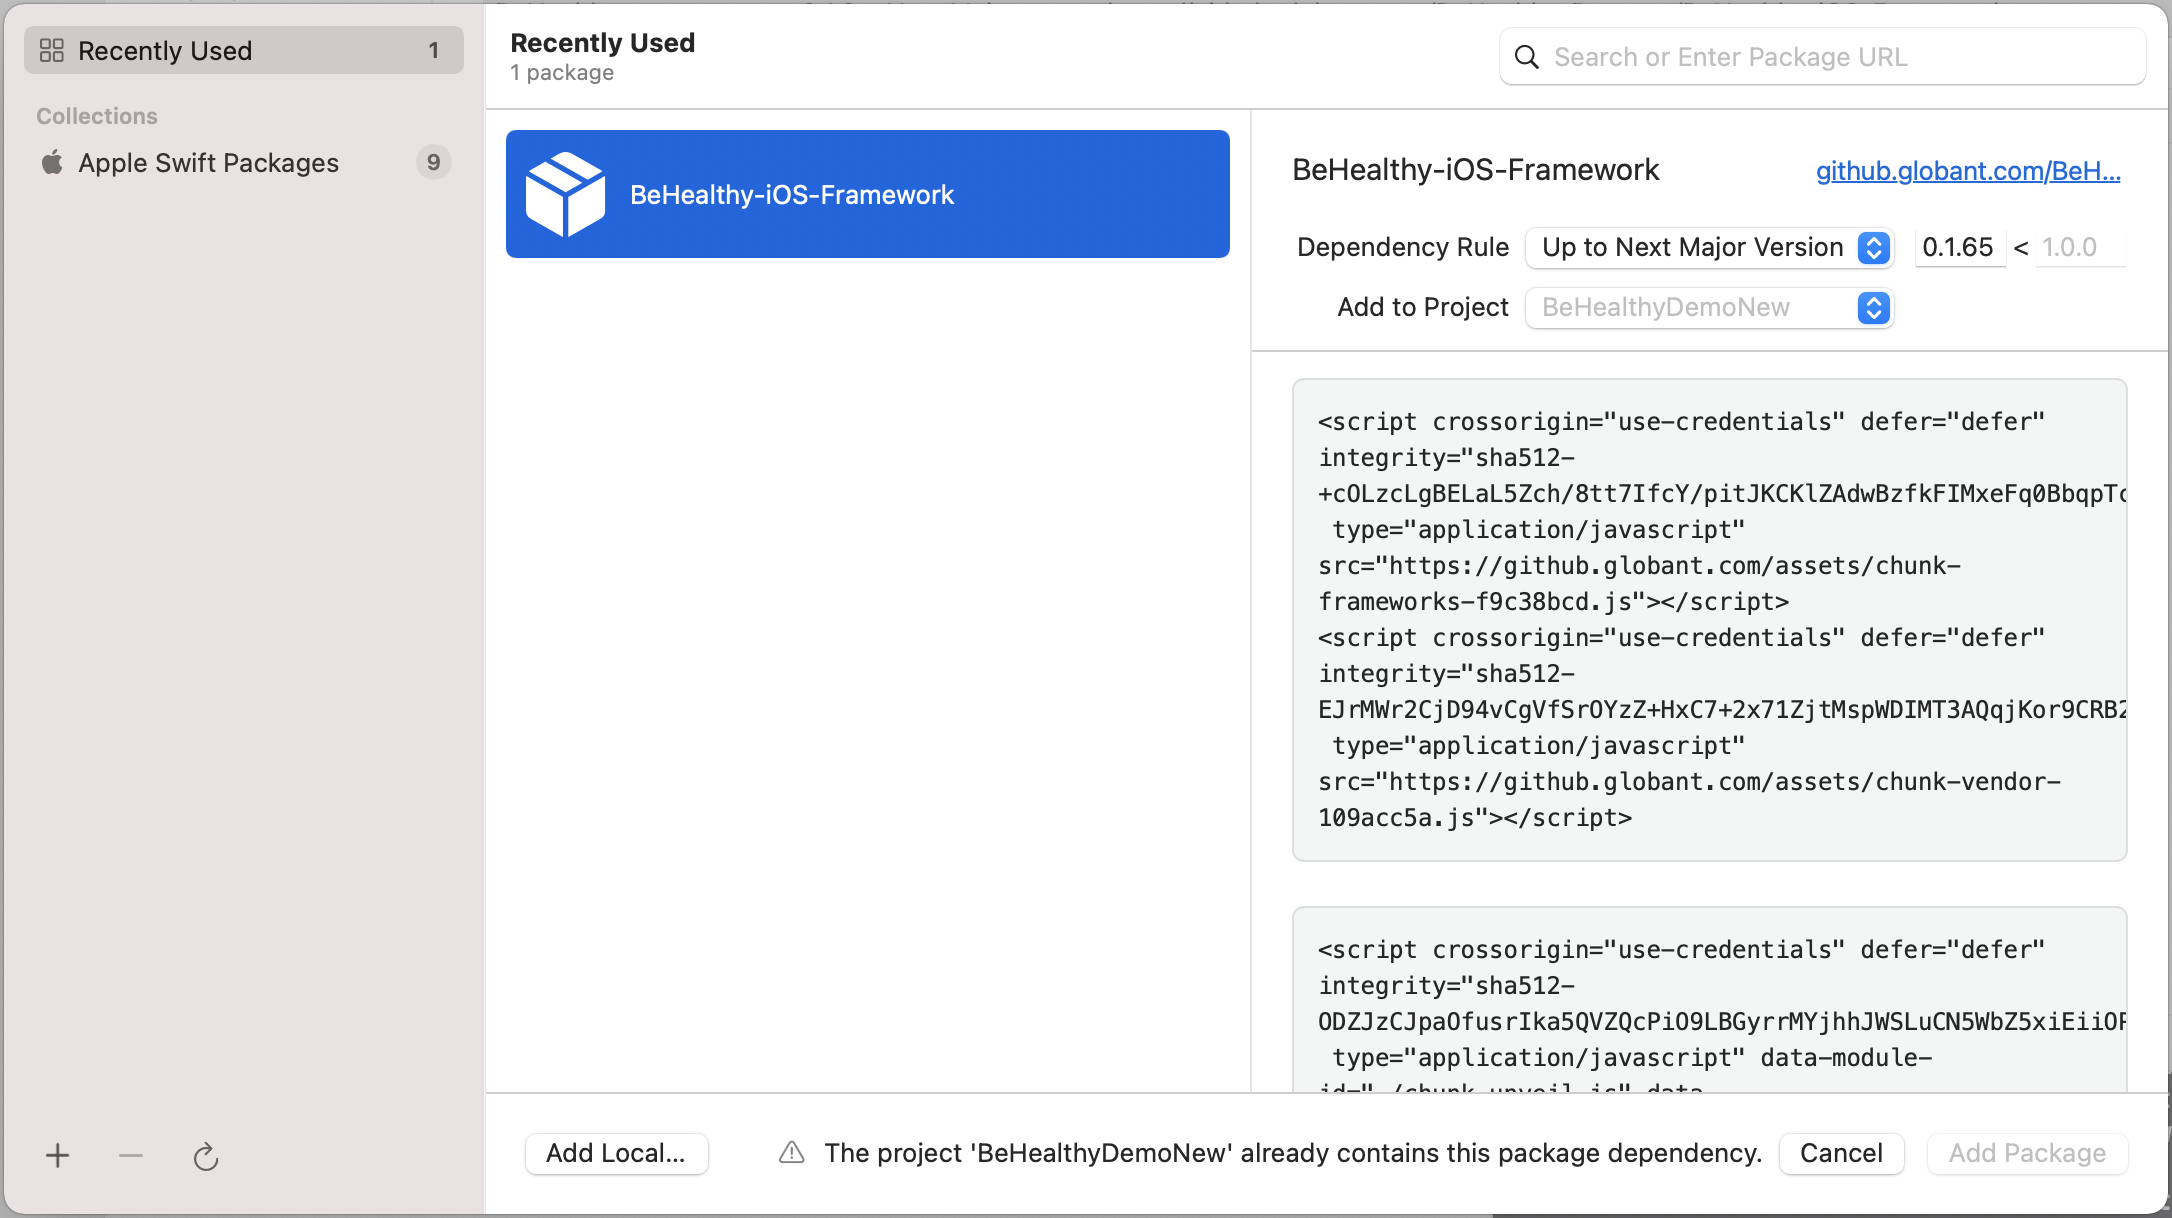This screenshot has height=1218, width=2172.
Task: Switch to the Apple Swift Packages collection
Action: coord(209,162)
